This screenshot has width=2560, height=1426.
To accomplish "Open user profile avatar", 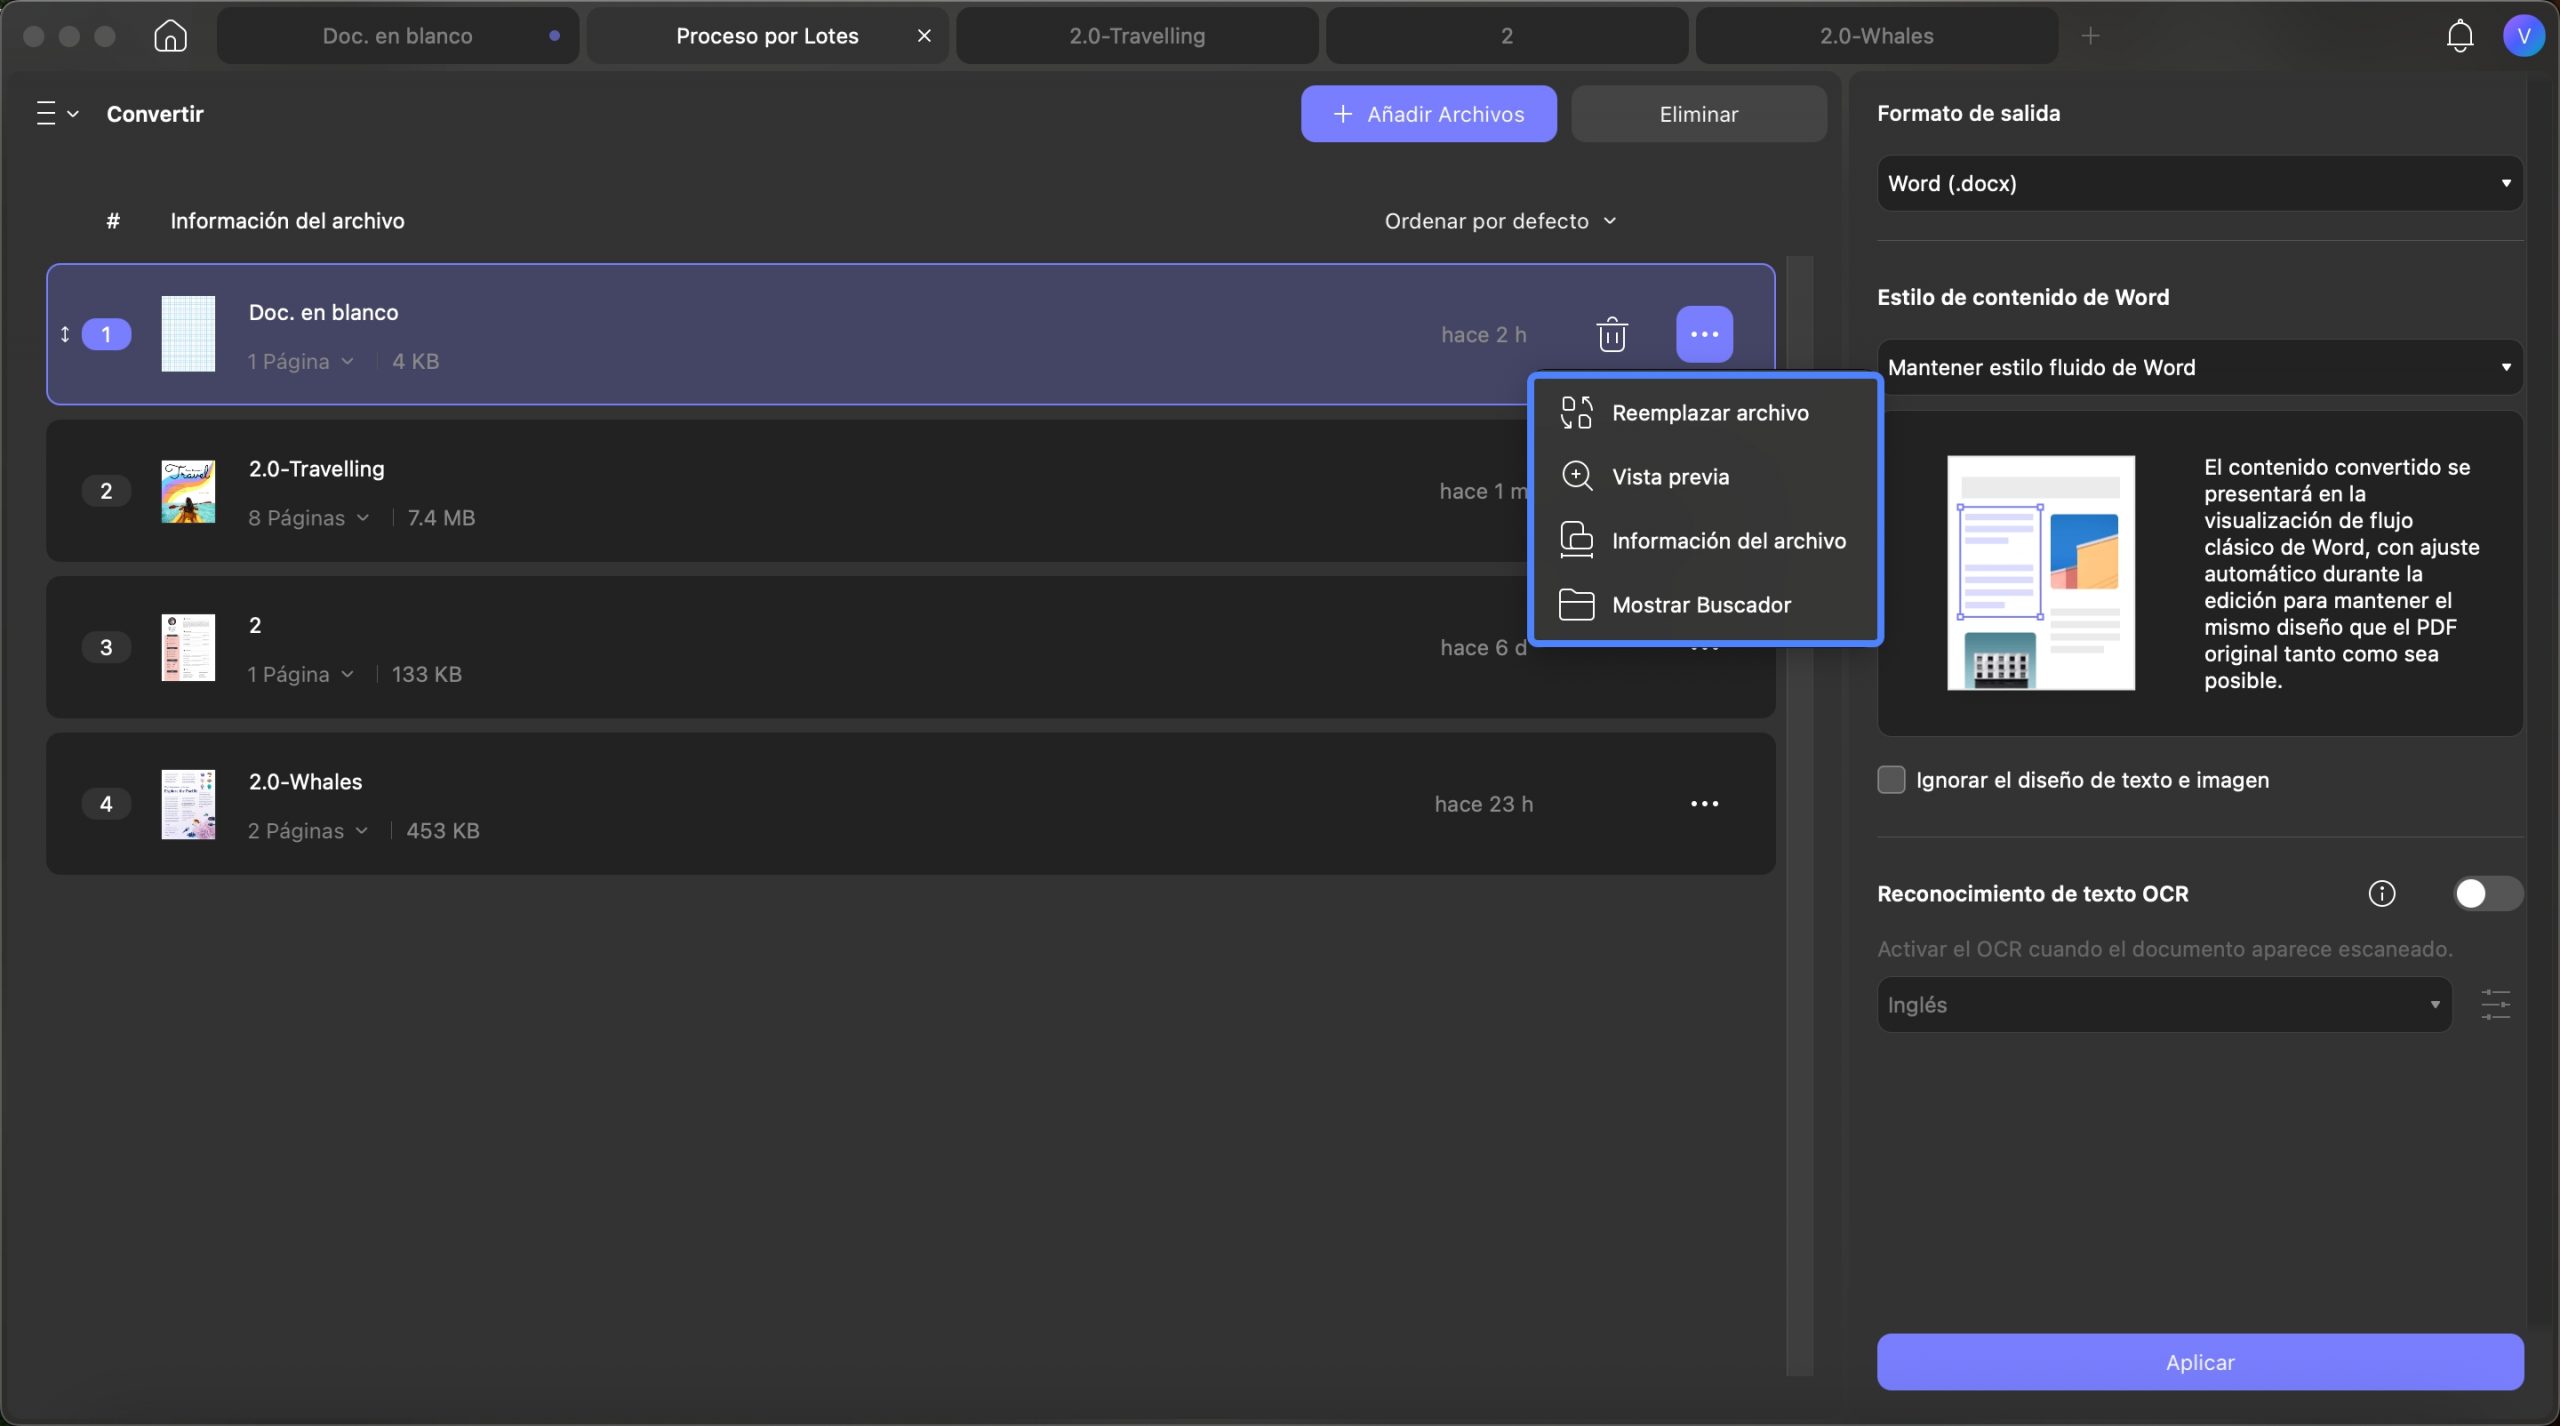I will pos(2523,36).
